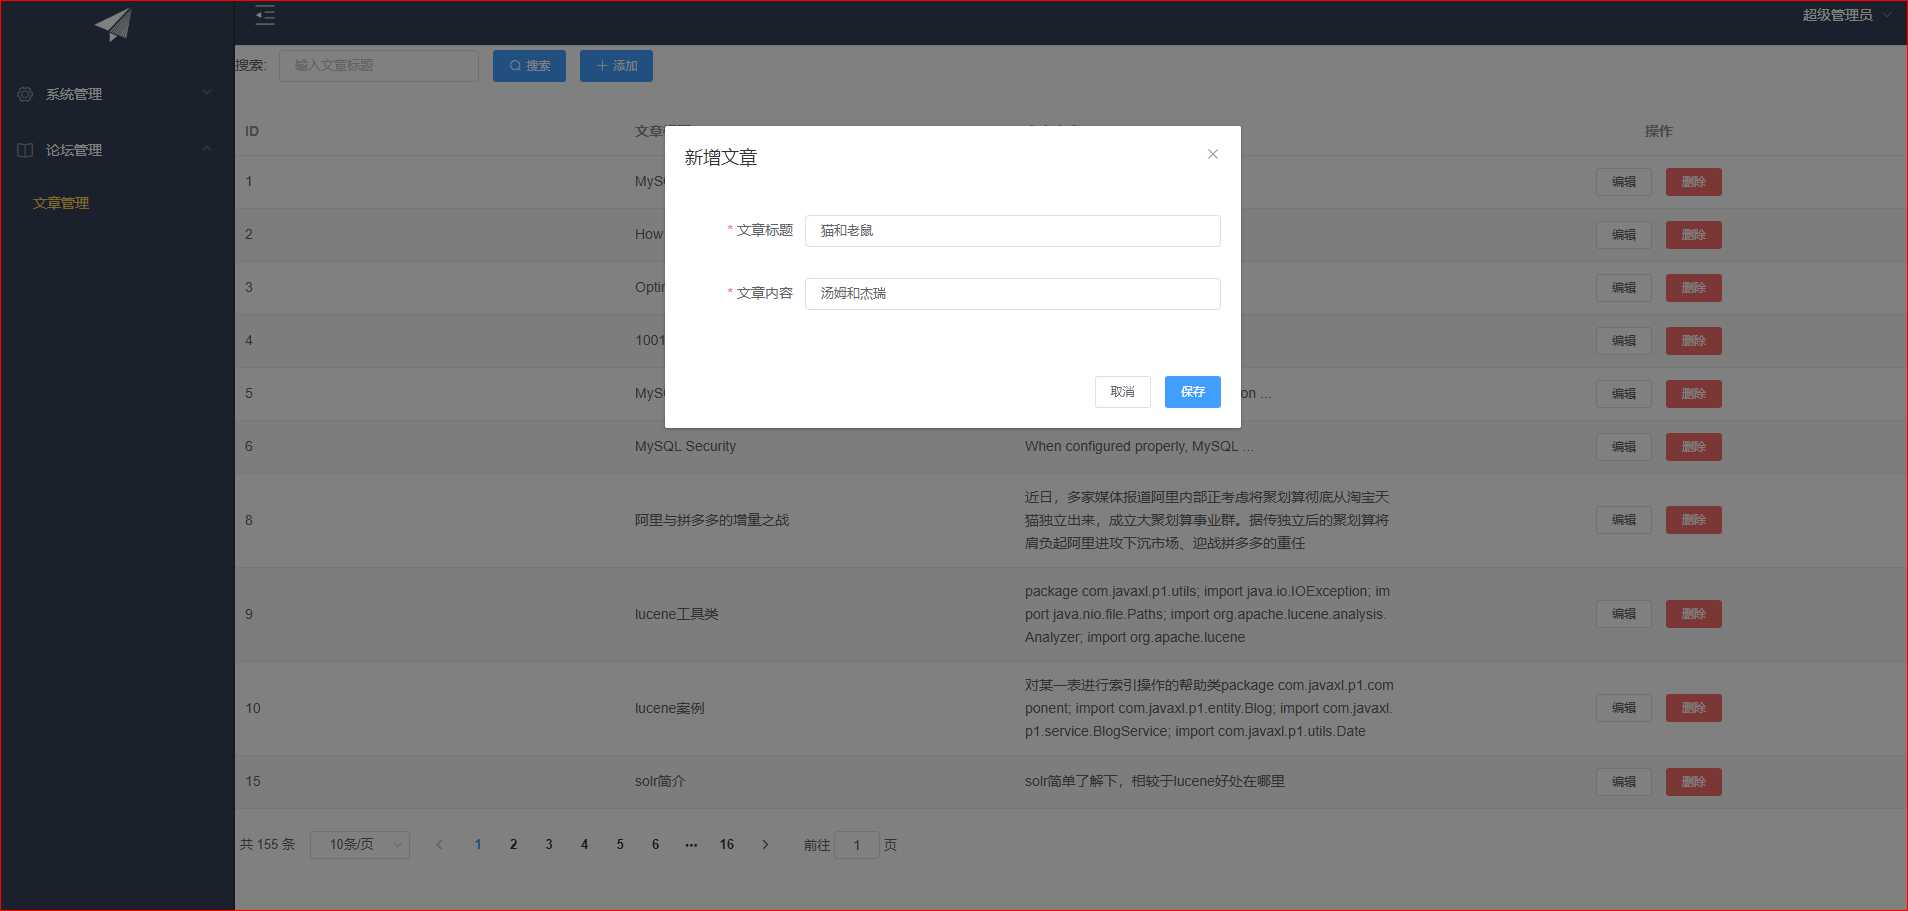Click the lucene工具类 title cell
1908x911 pixels.
(x=676, y=614)
